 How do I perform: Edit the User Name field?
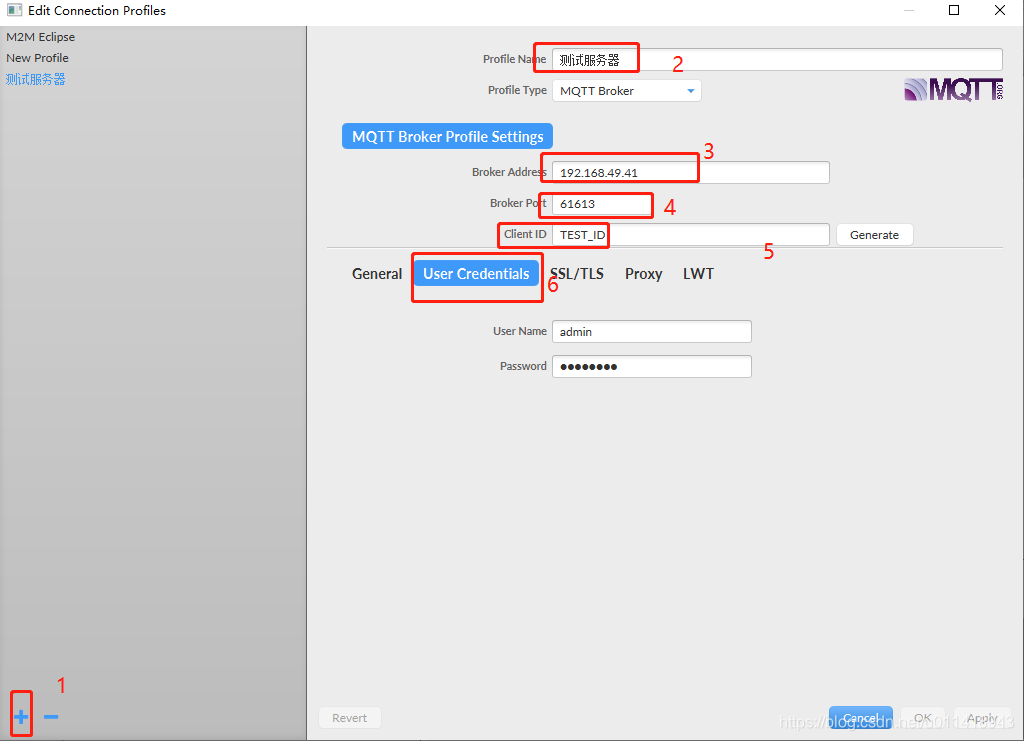point(652,332)
